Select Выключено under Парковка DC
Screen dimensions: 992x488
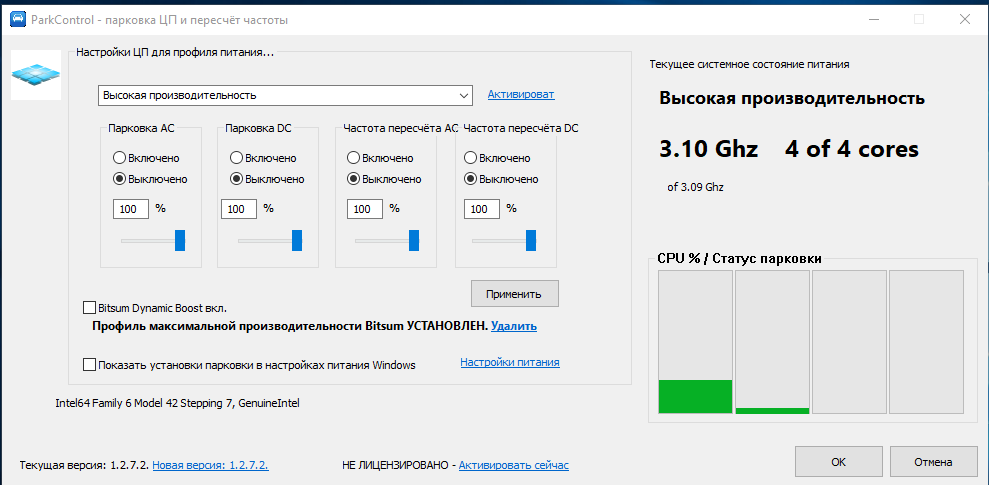(x=267, y=179)
